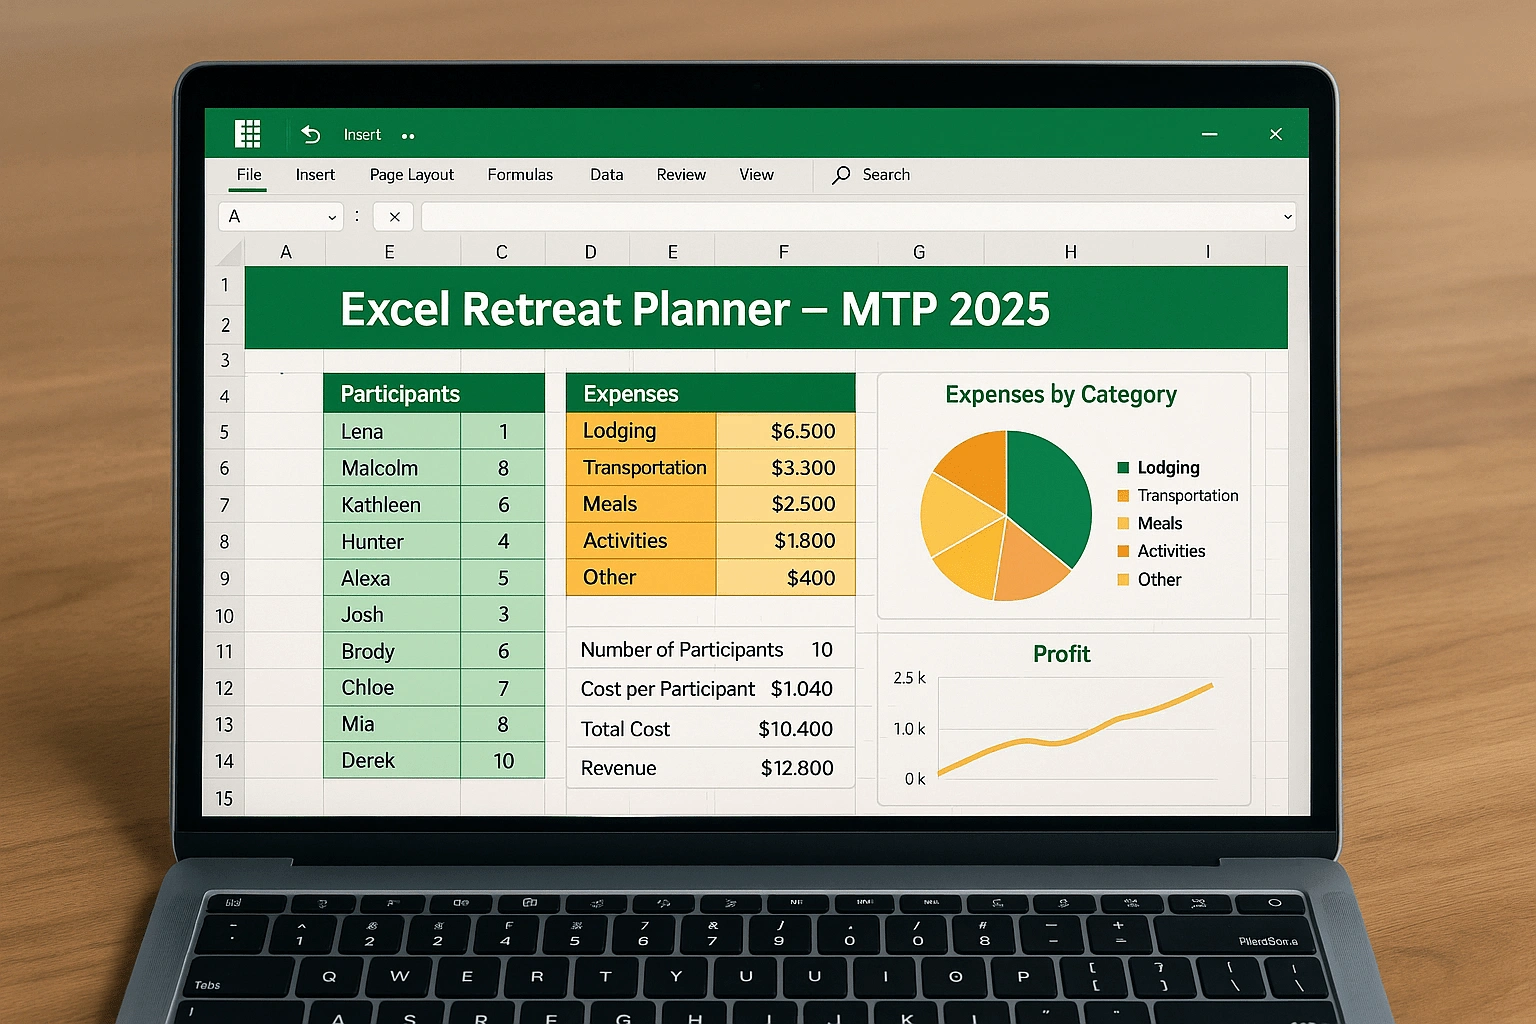The height and width of the screenshot is (1024, 1536).
Task: Click the Cost per Participant value $1.040
Action: [x=802, y=689]
